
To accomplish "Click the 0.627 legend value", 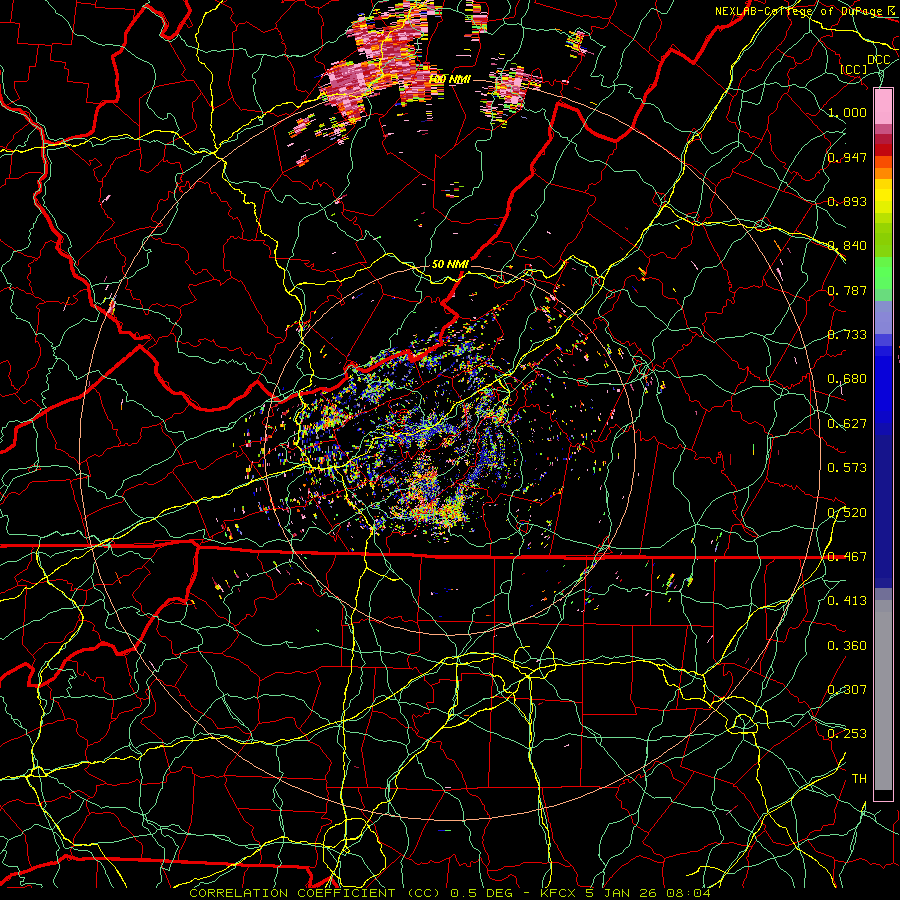I will pos(847,424).
